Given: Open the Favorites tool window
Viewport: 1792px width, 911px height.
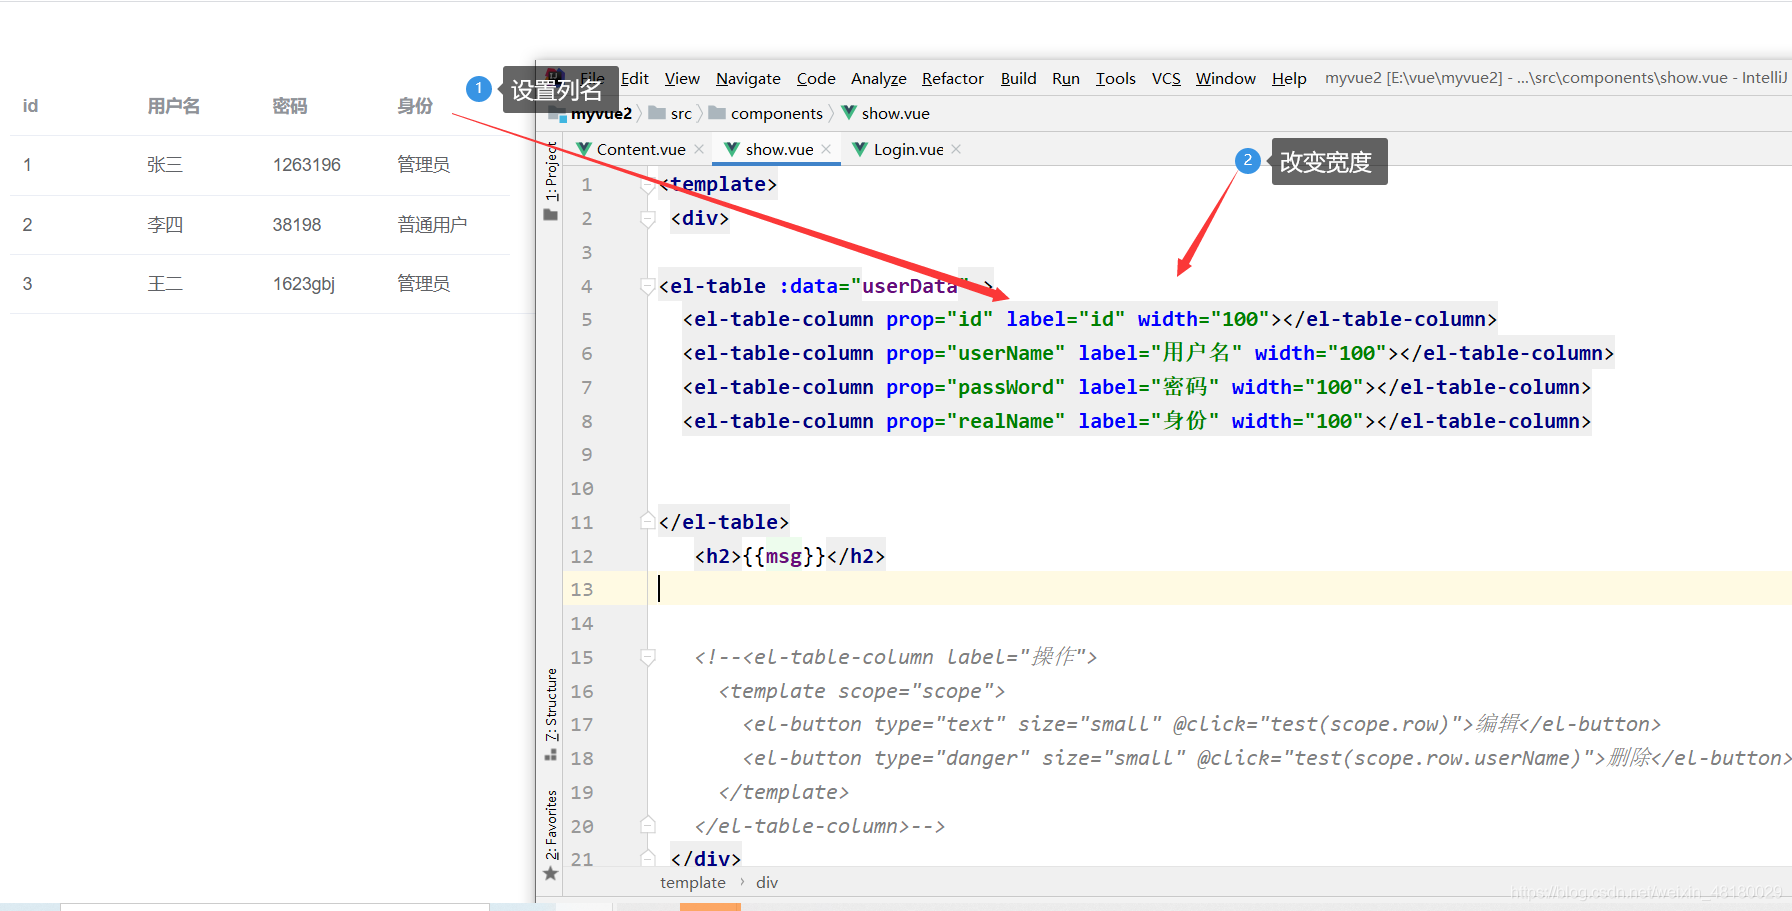Looking at the screenshot, I should click(551, 825).
